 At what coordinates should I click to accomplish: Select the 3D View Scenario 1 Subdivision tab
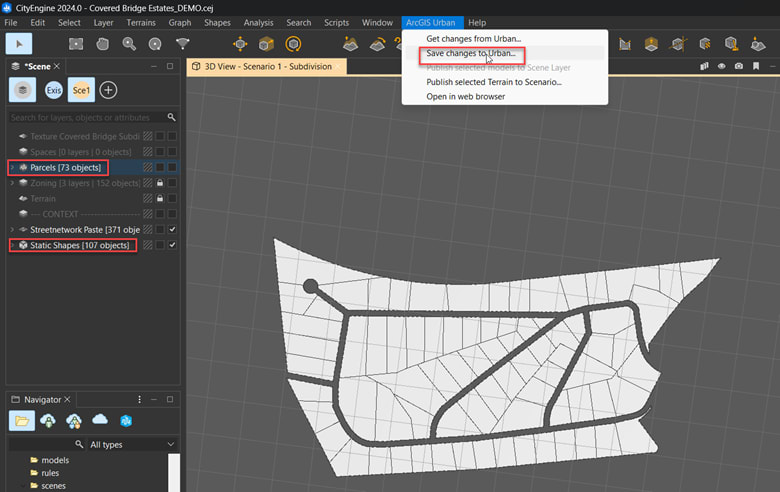(x=267, y=67)
